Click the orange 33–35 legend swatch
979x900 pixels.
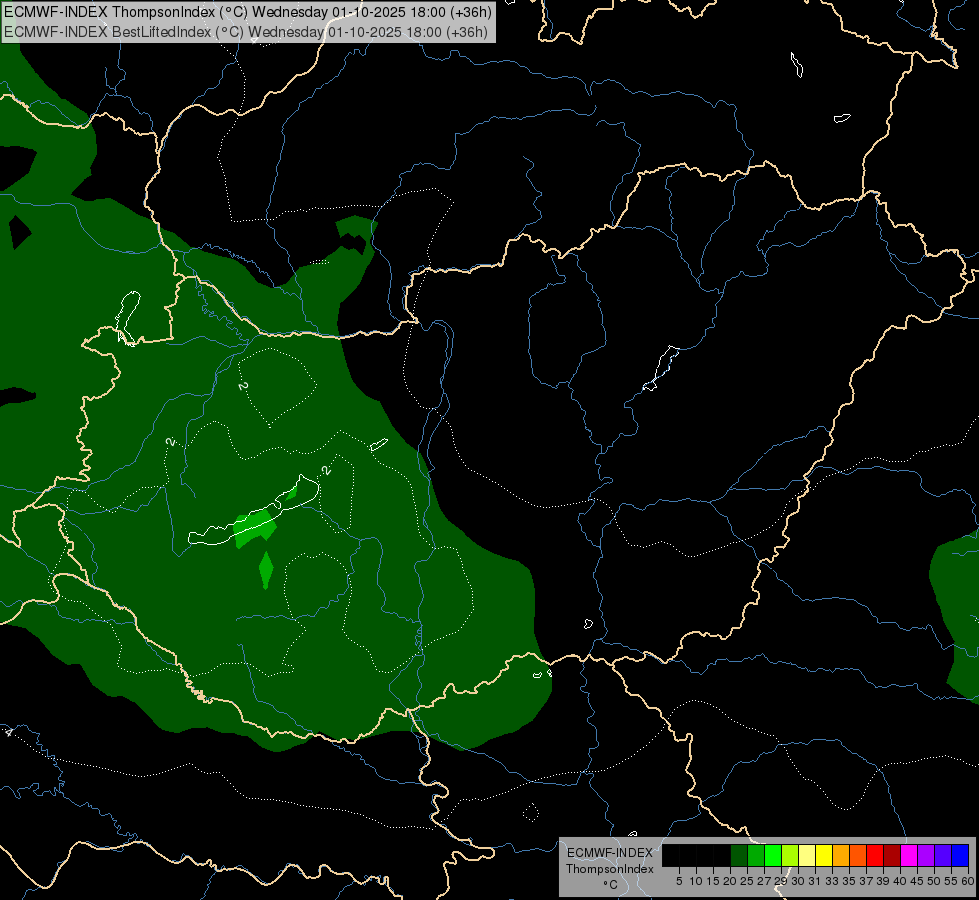point(841,855)
